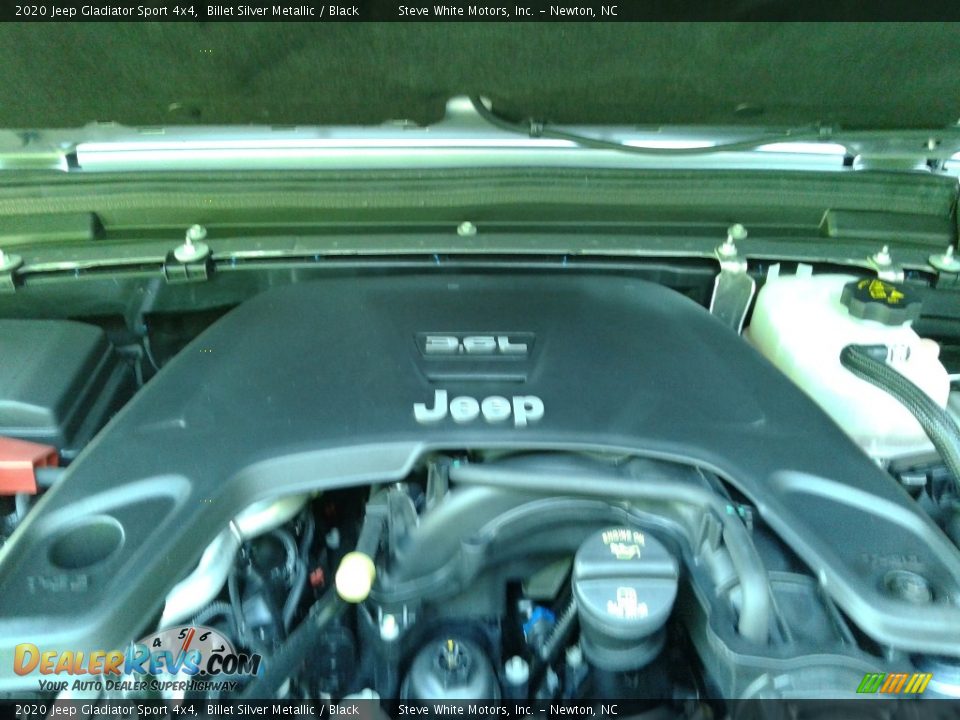Click the colored stripes logo at bottom right
The image size is (960, 720).
point(894,683)
